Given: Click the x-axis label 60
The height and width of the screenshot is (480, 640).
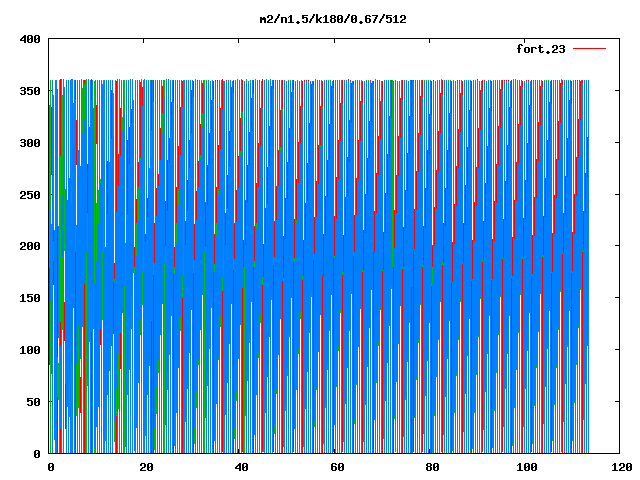Looking at the screenshot, I should click(337, 467).
